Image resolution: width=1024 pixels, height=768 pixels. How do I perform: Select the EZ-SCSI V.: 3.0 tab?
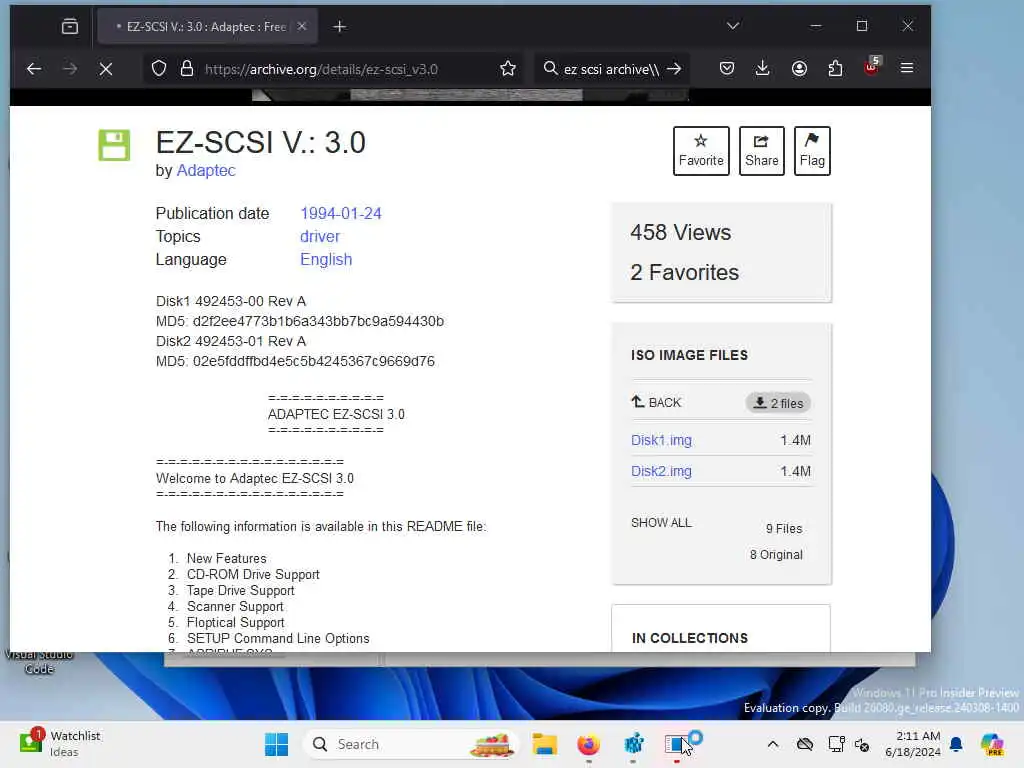[x=207, y=26]
